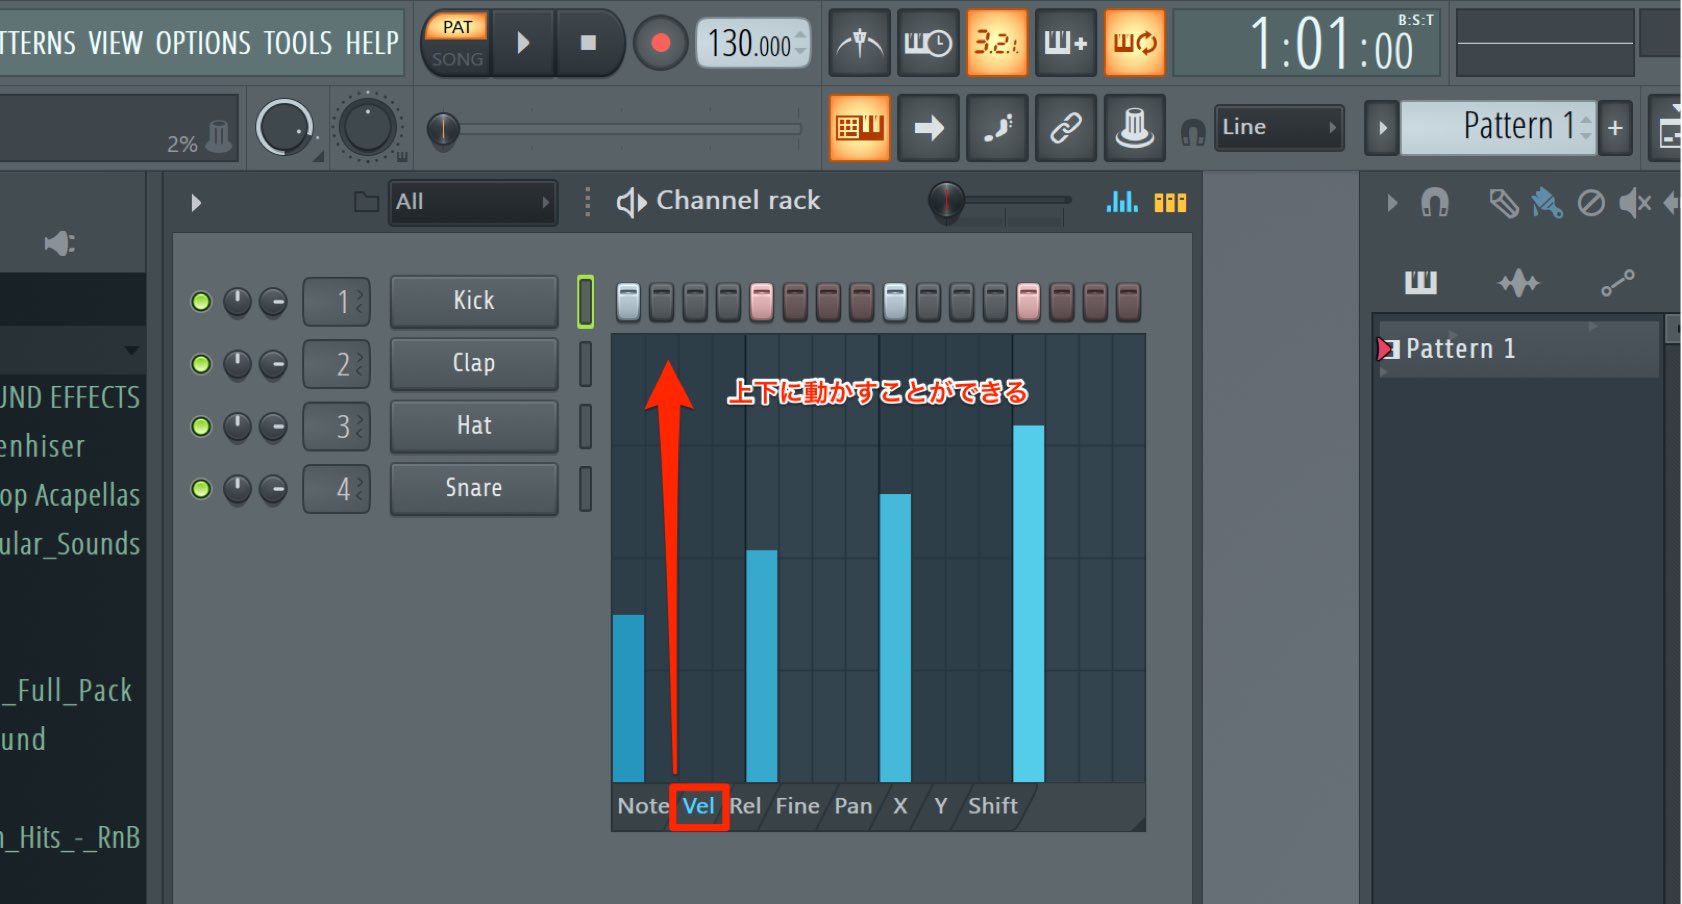
Task: Click Kick mixer track number 1 selector
Action: pyautogui.click(x=337, y=301)
